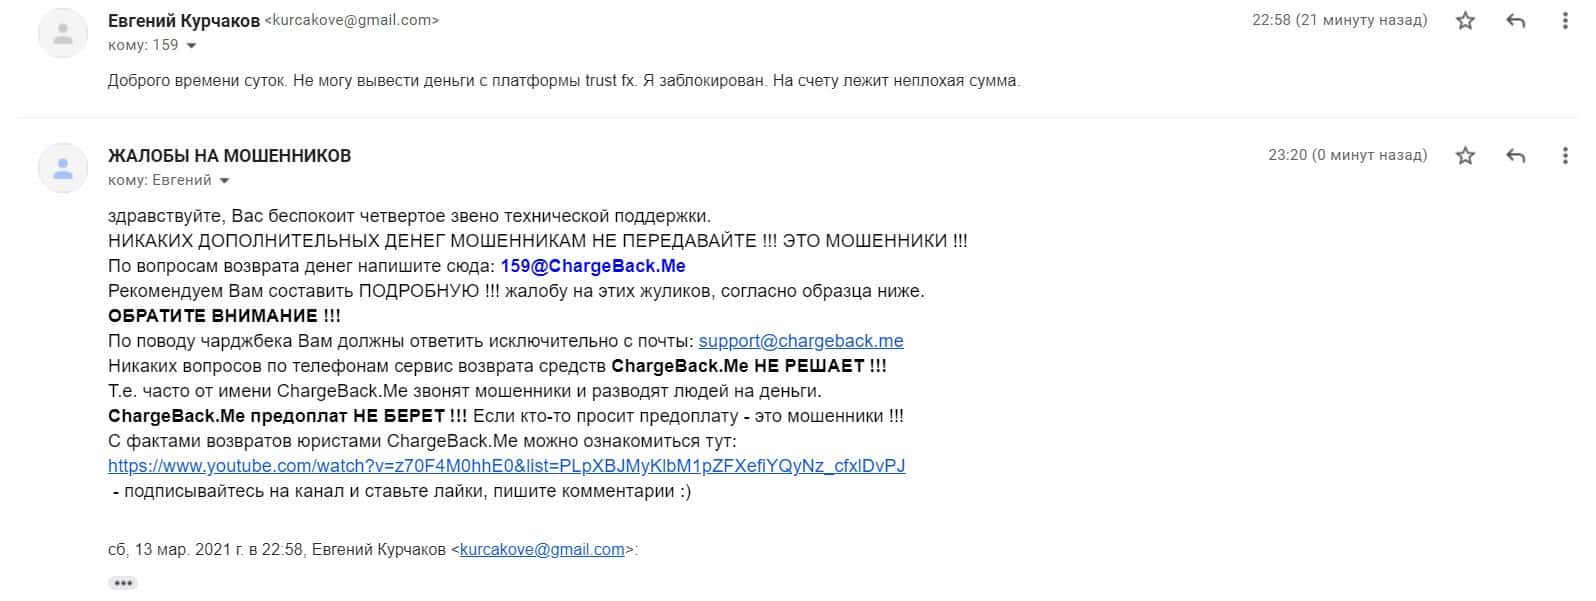Click the first email's message text
The height and width of the screenshot is (601, 1596).
point(564,81)
